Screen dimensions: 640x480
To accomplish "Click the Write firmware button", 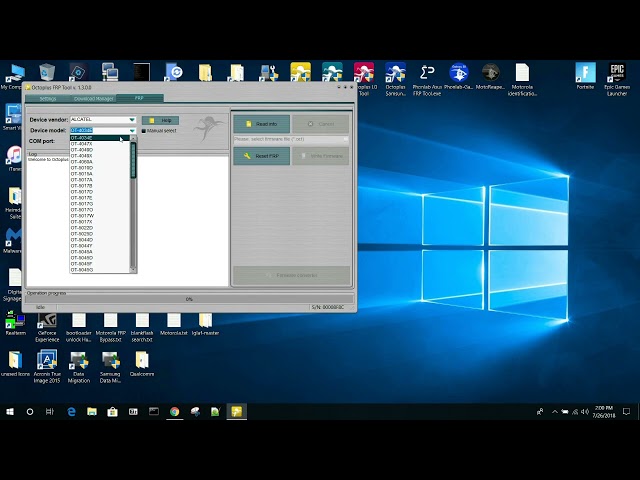I will point(321,156).
